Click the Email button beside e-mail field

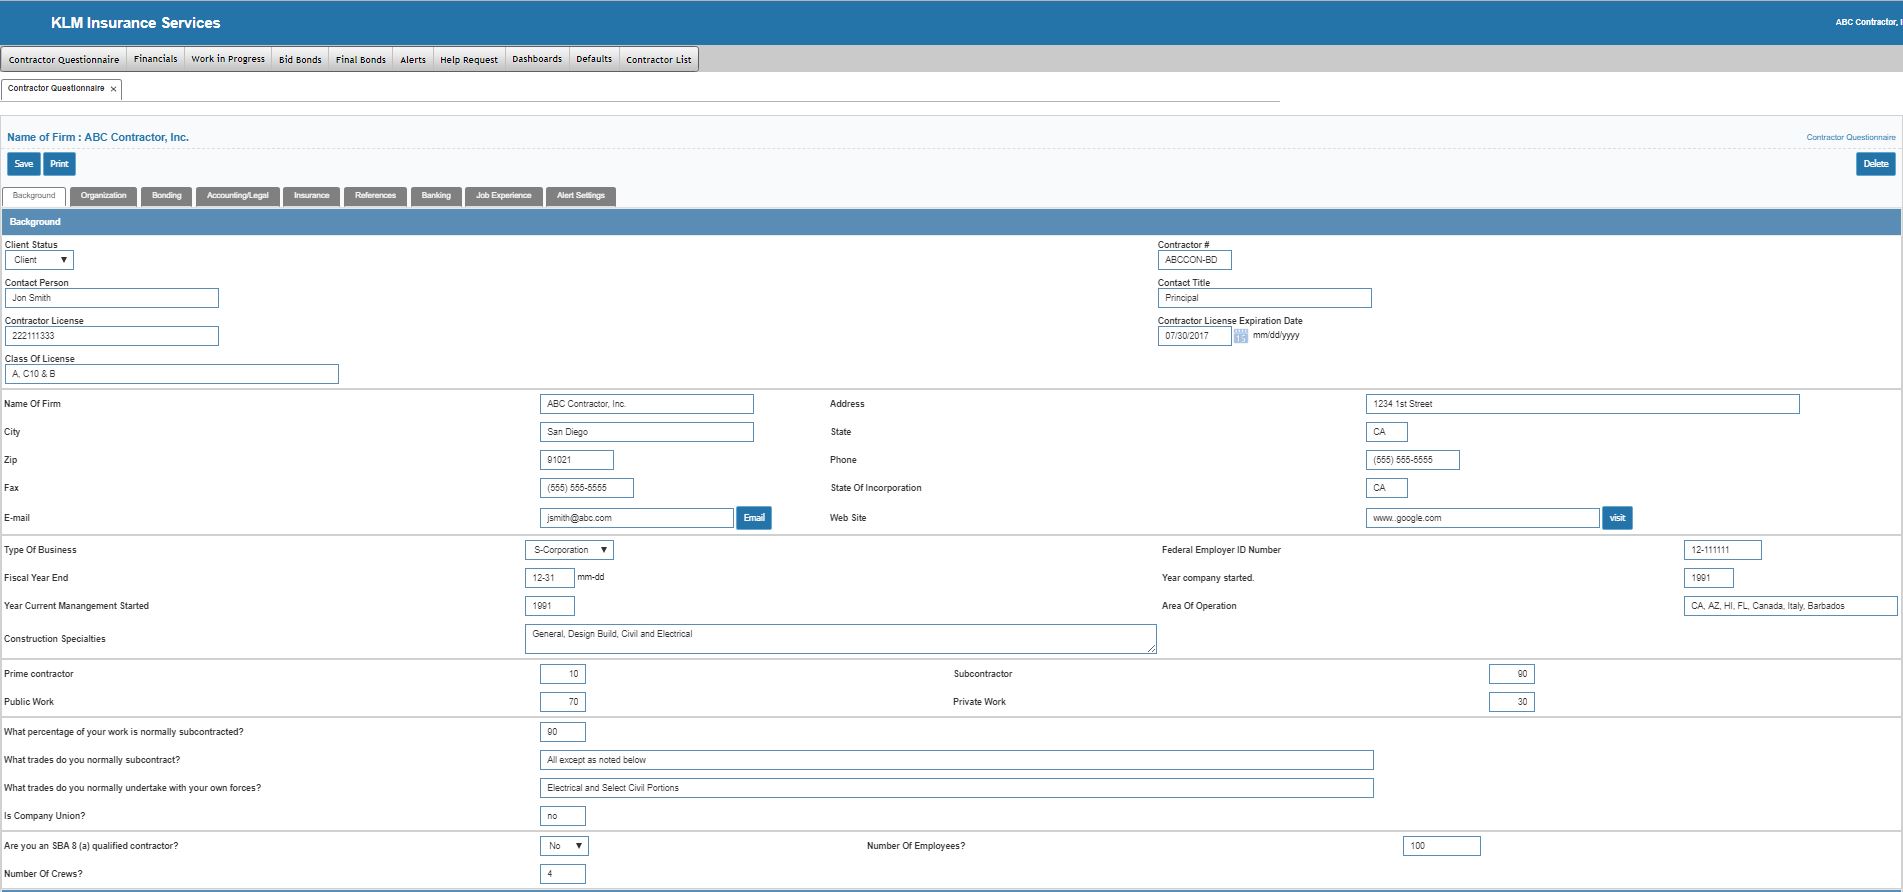pyautogui.click(x=754, y=518)
